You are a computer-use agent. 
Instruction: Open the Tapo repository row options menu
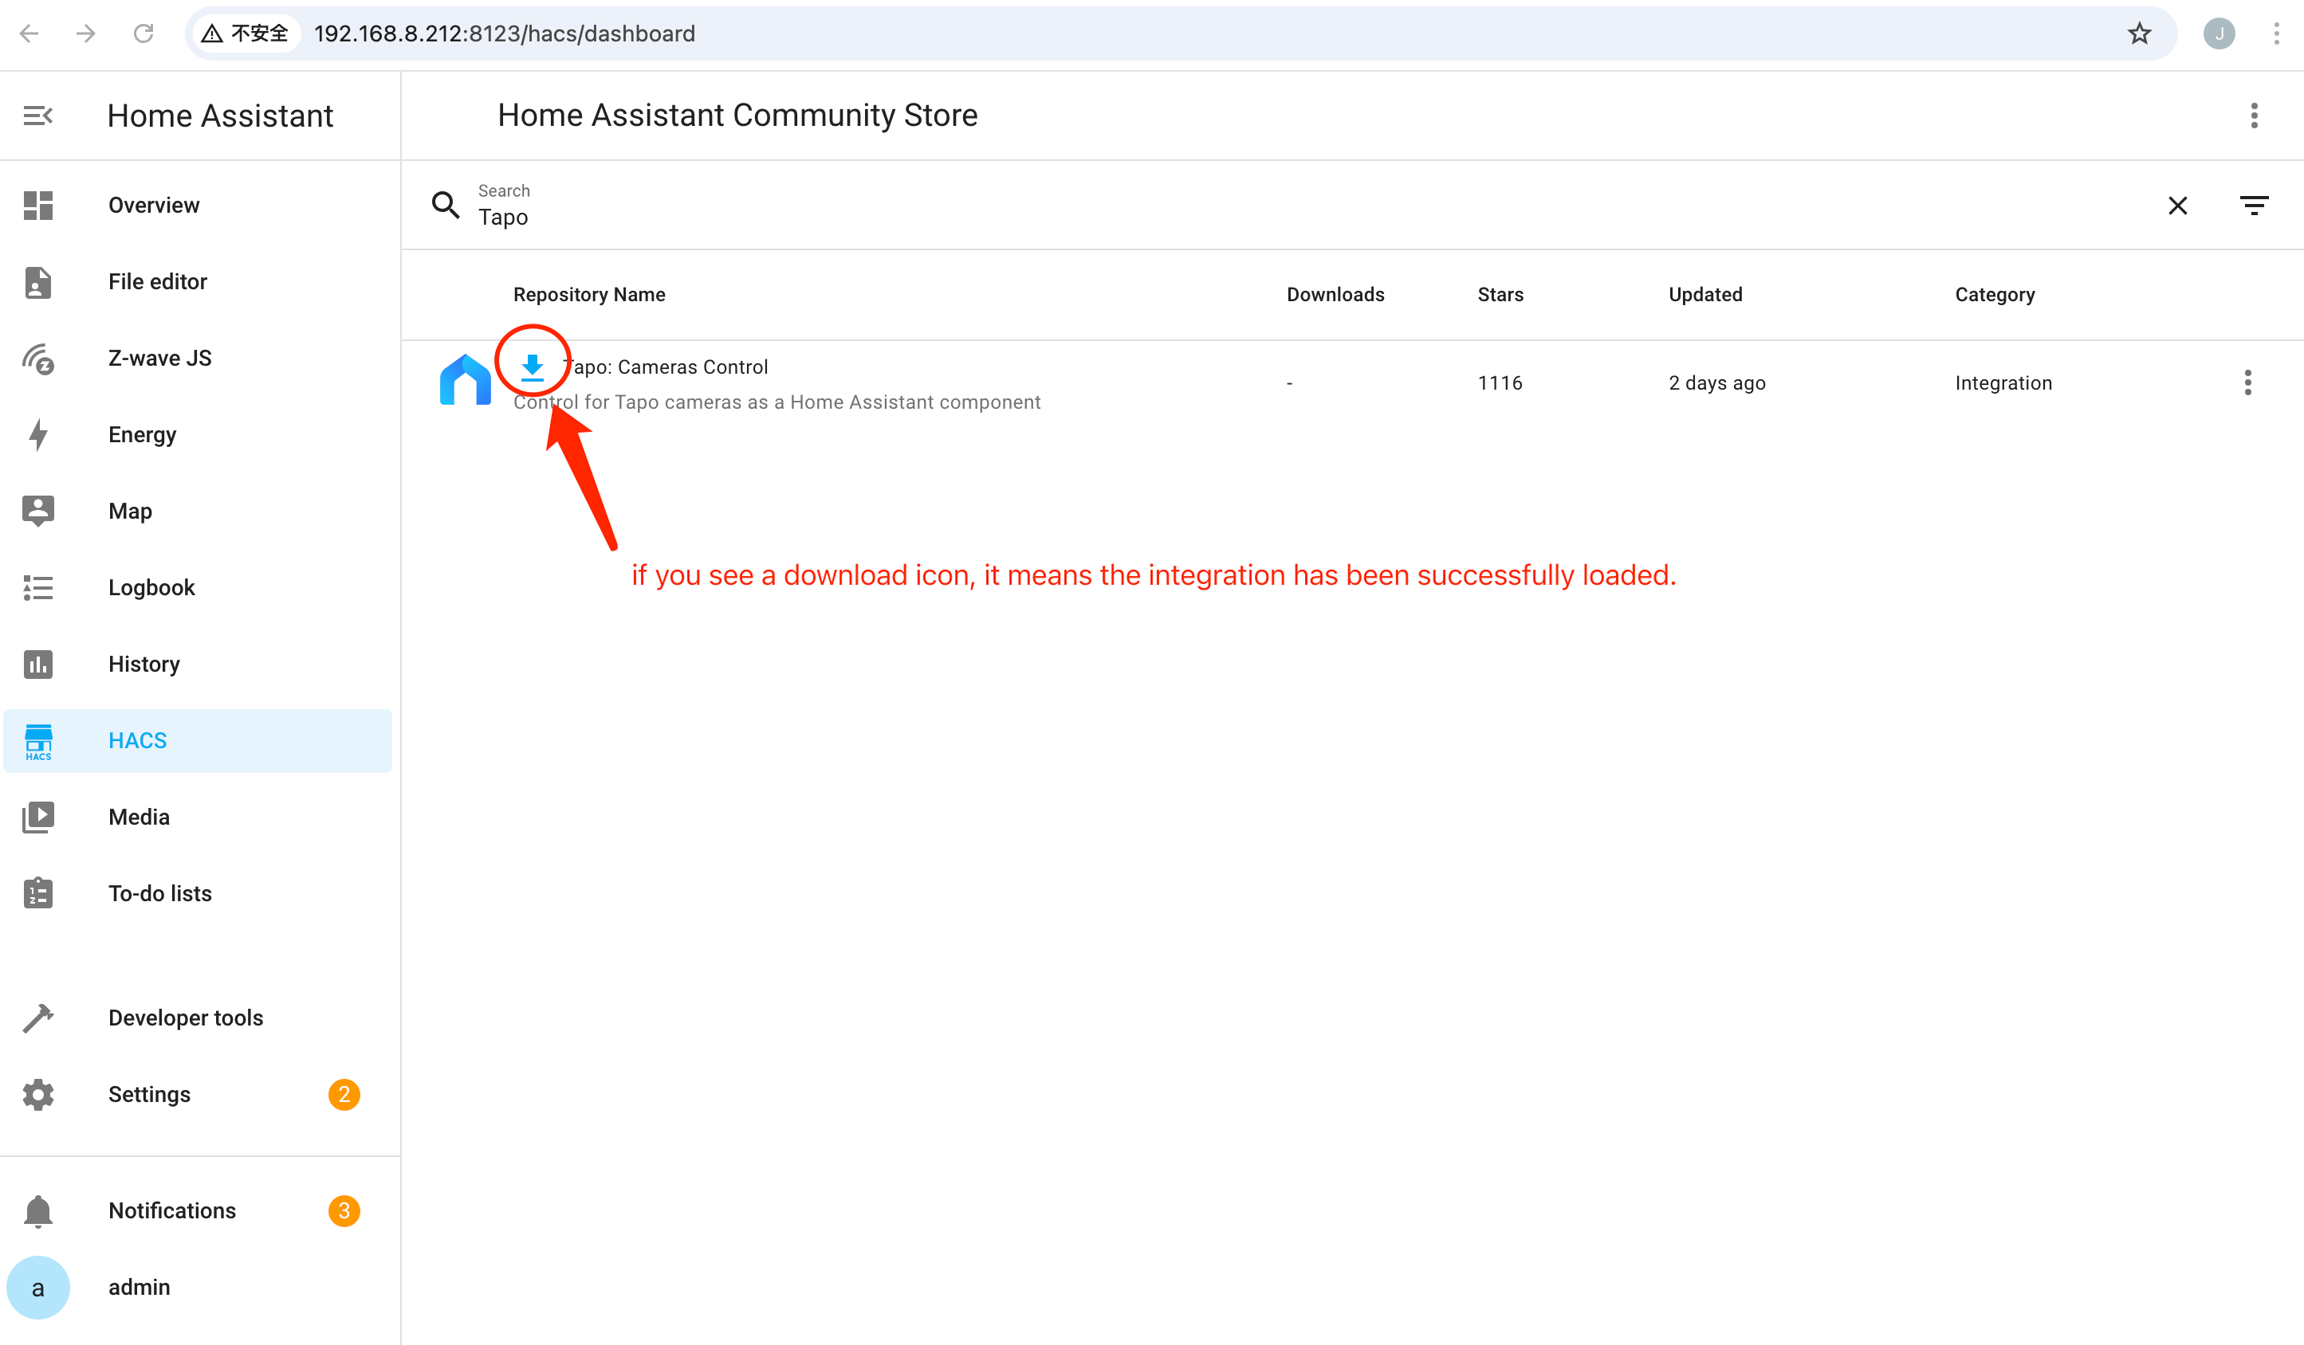[x=2247, y=383]
